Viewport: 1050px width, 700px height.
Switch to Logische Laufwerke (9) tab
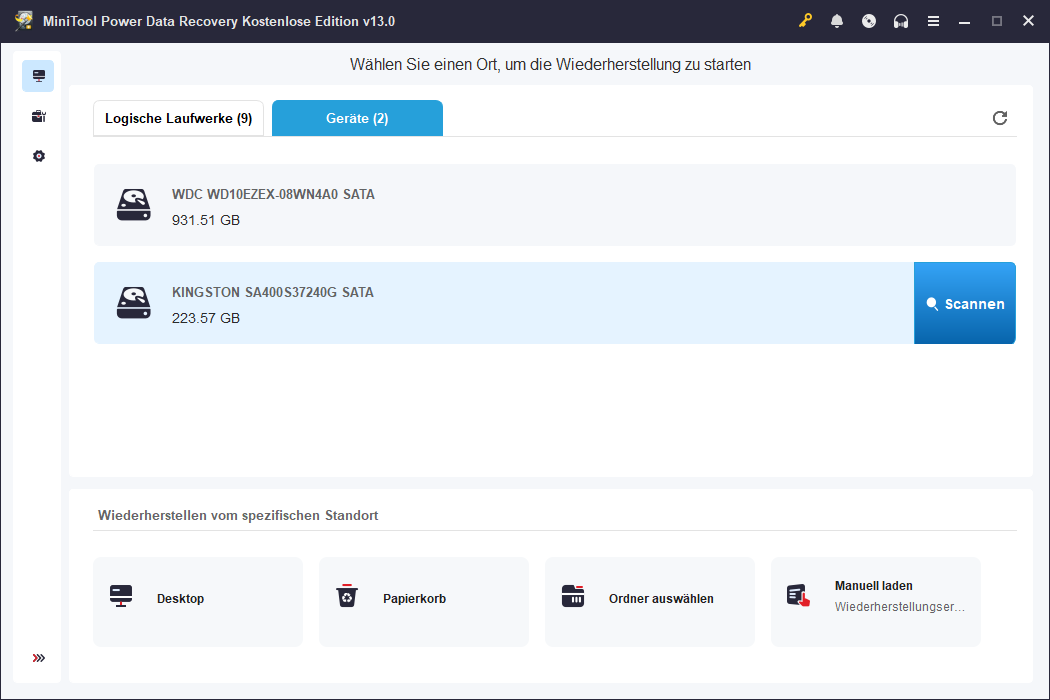pos(178,119)
